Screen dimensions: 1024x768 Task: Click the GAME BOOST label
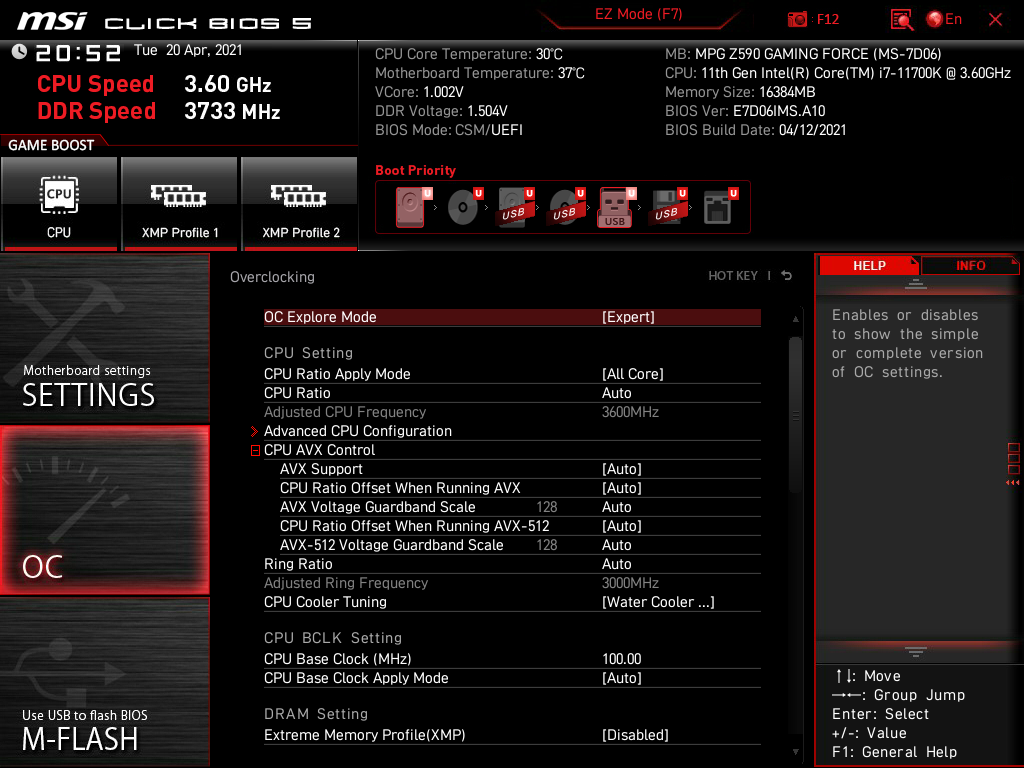coord(51,145)
